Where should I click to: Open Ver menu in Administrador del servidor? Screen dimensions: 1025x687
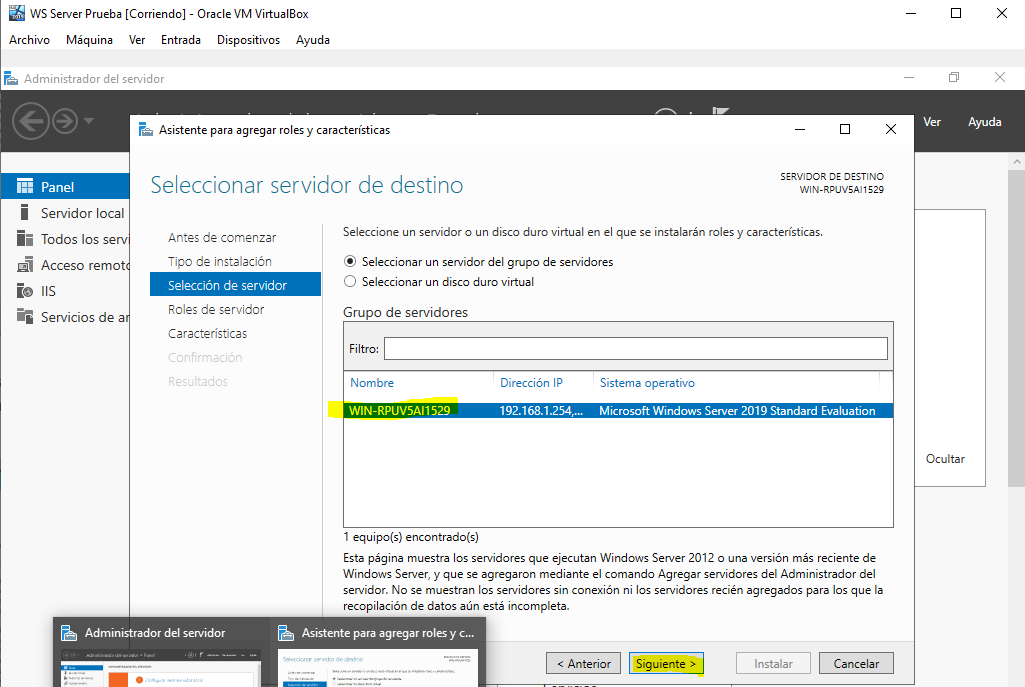click(932, 122)
